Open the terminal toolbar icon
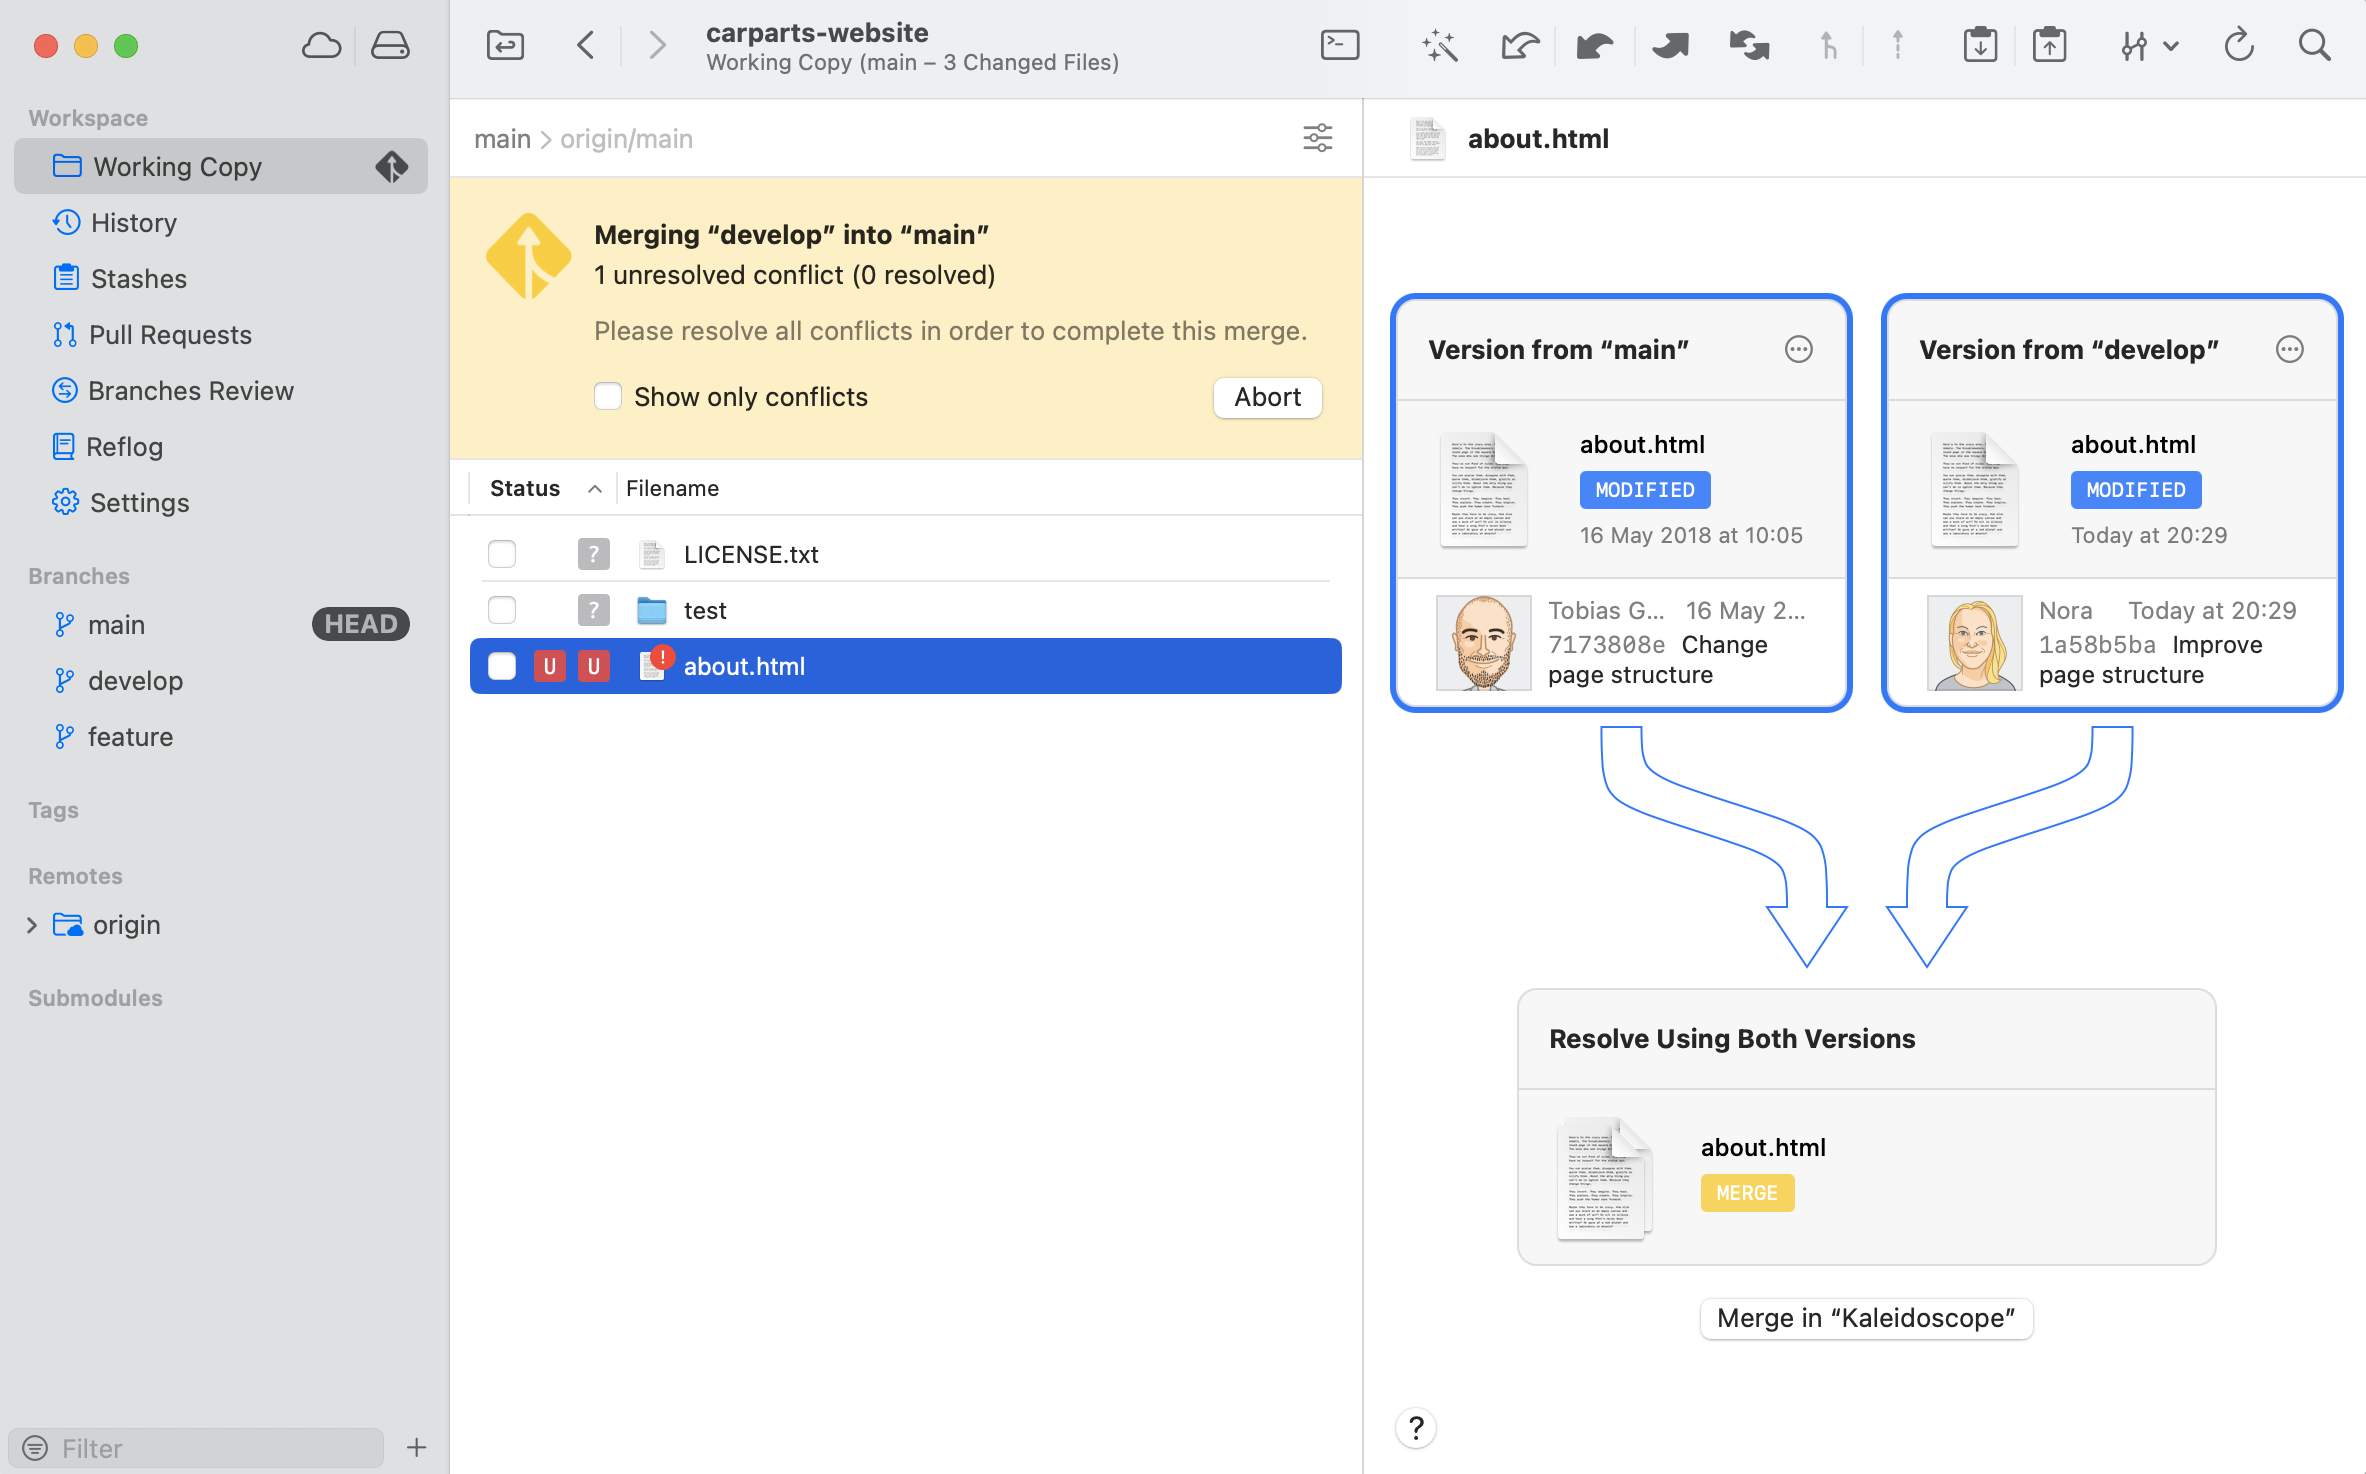The width and height of the screenshot is (2366, 1474). click(x=1339, y=45)
